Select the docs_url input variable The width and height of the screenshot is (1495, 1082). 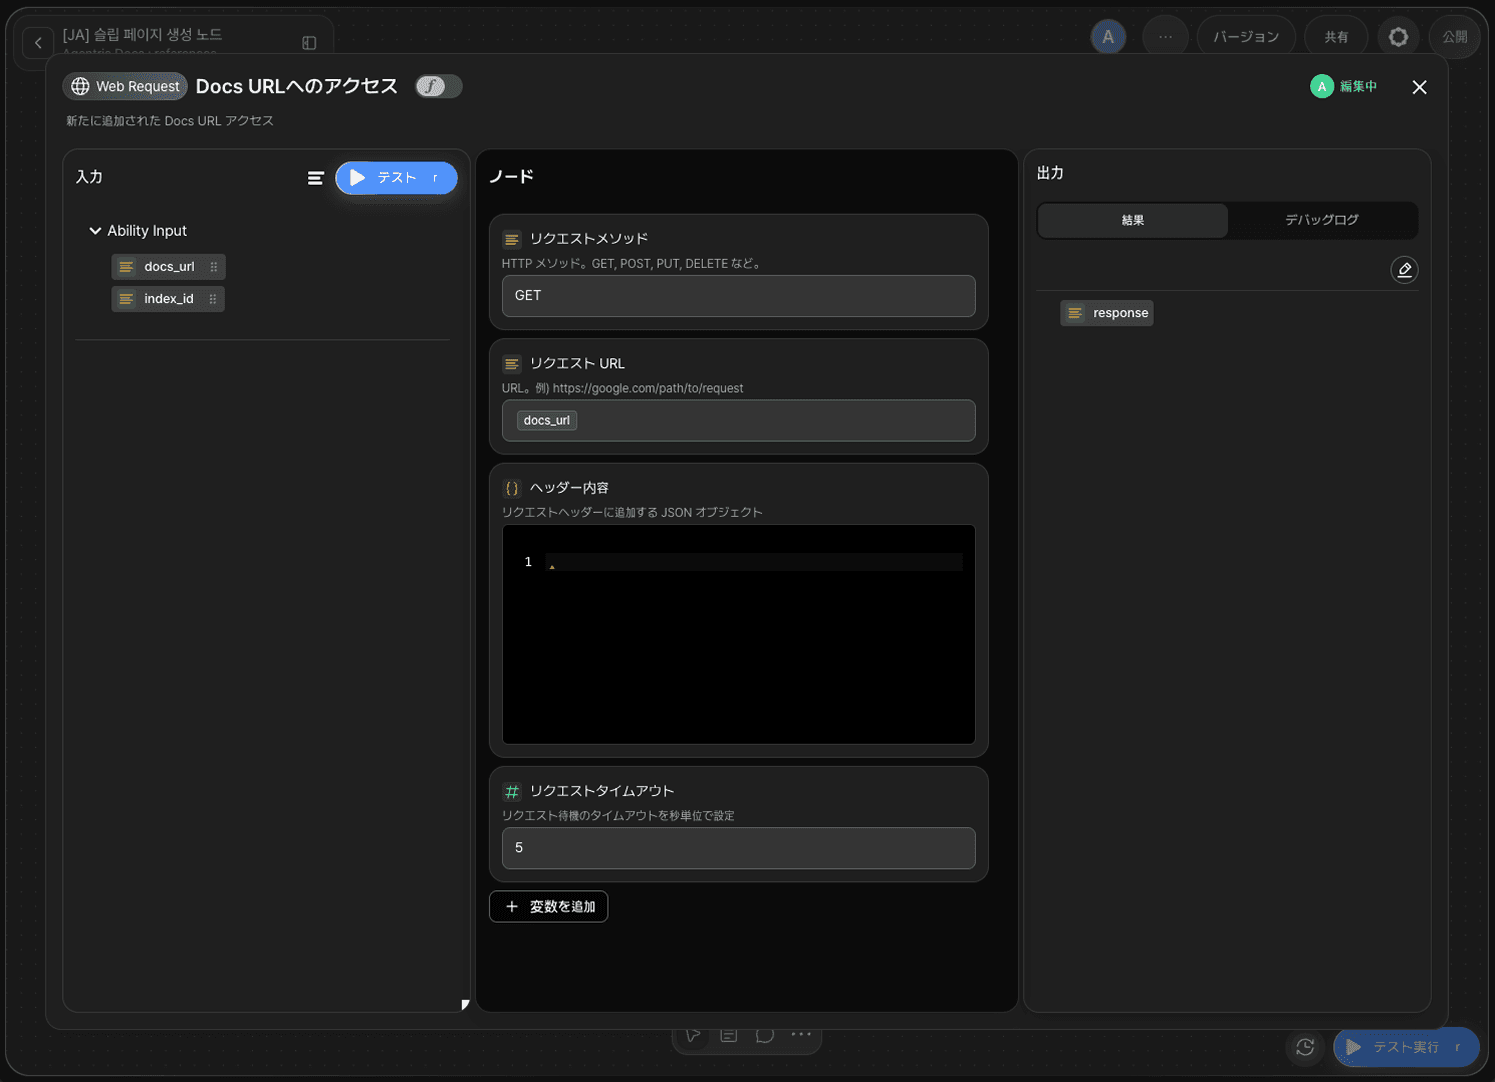(x=168, y=267)
